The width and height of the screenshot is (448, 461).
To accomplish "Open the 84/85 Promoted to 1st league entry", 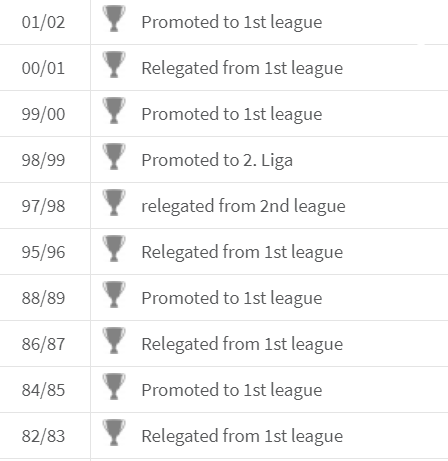I will click(232, 390).
